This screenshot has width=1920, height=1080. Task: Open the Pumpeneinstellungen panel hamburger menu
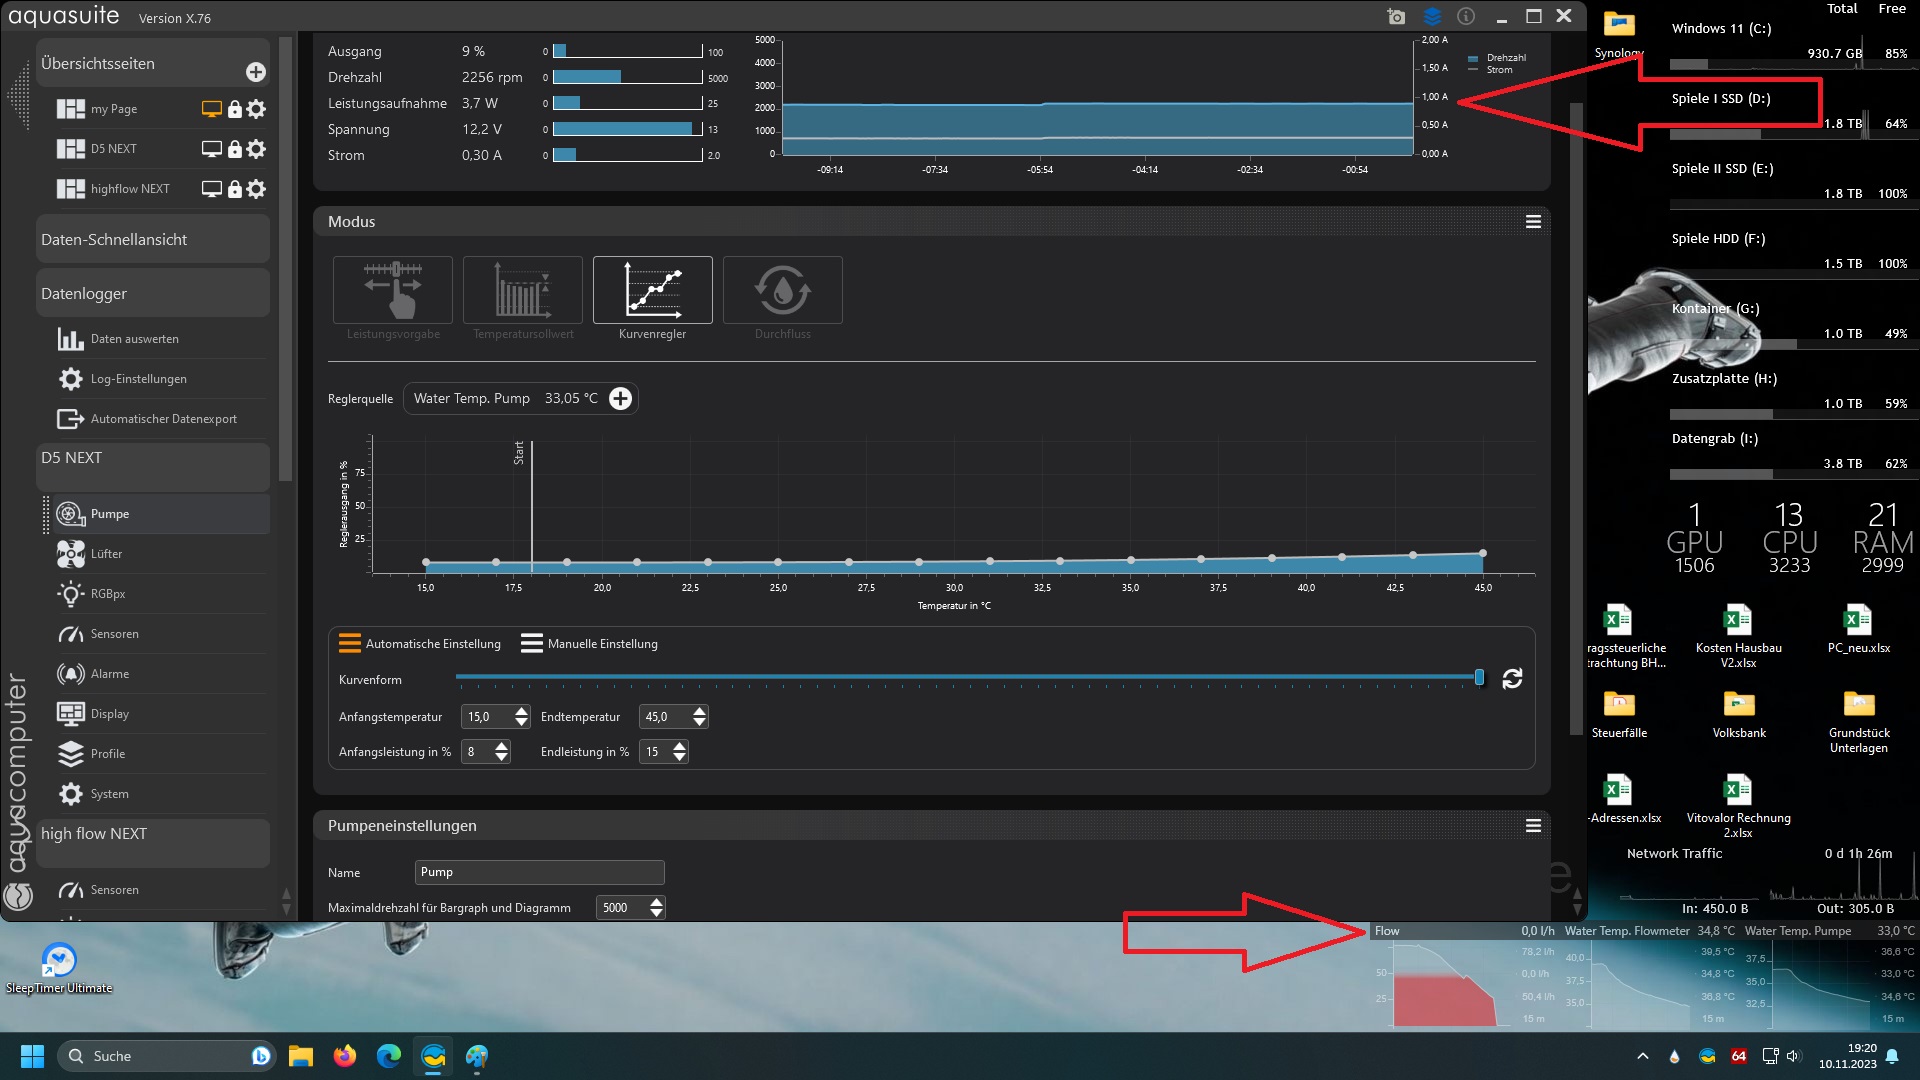pyautogui.click(x=1533, y=826)
